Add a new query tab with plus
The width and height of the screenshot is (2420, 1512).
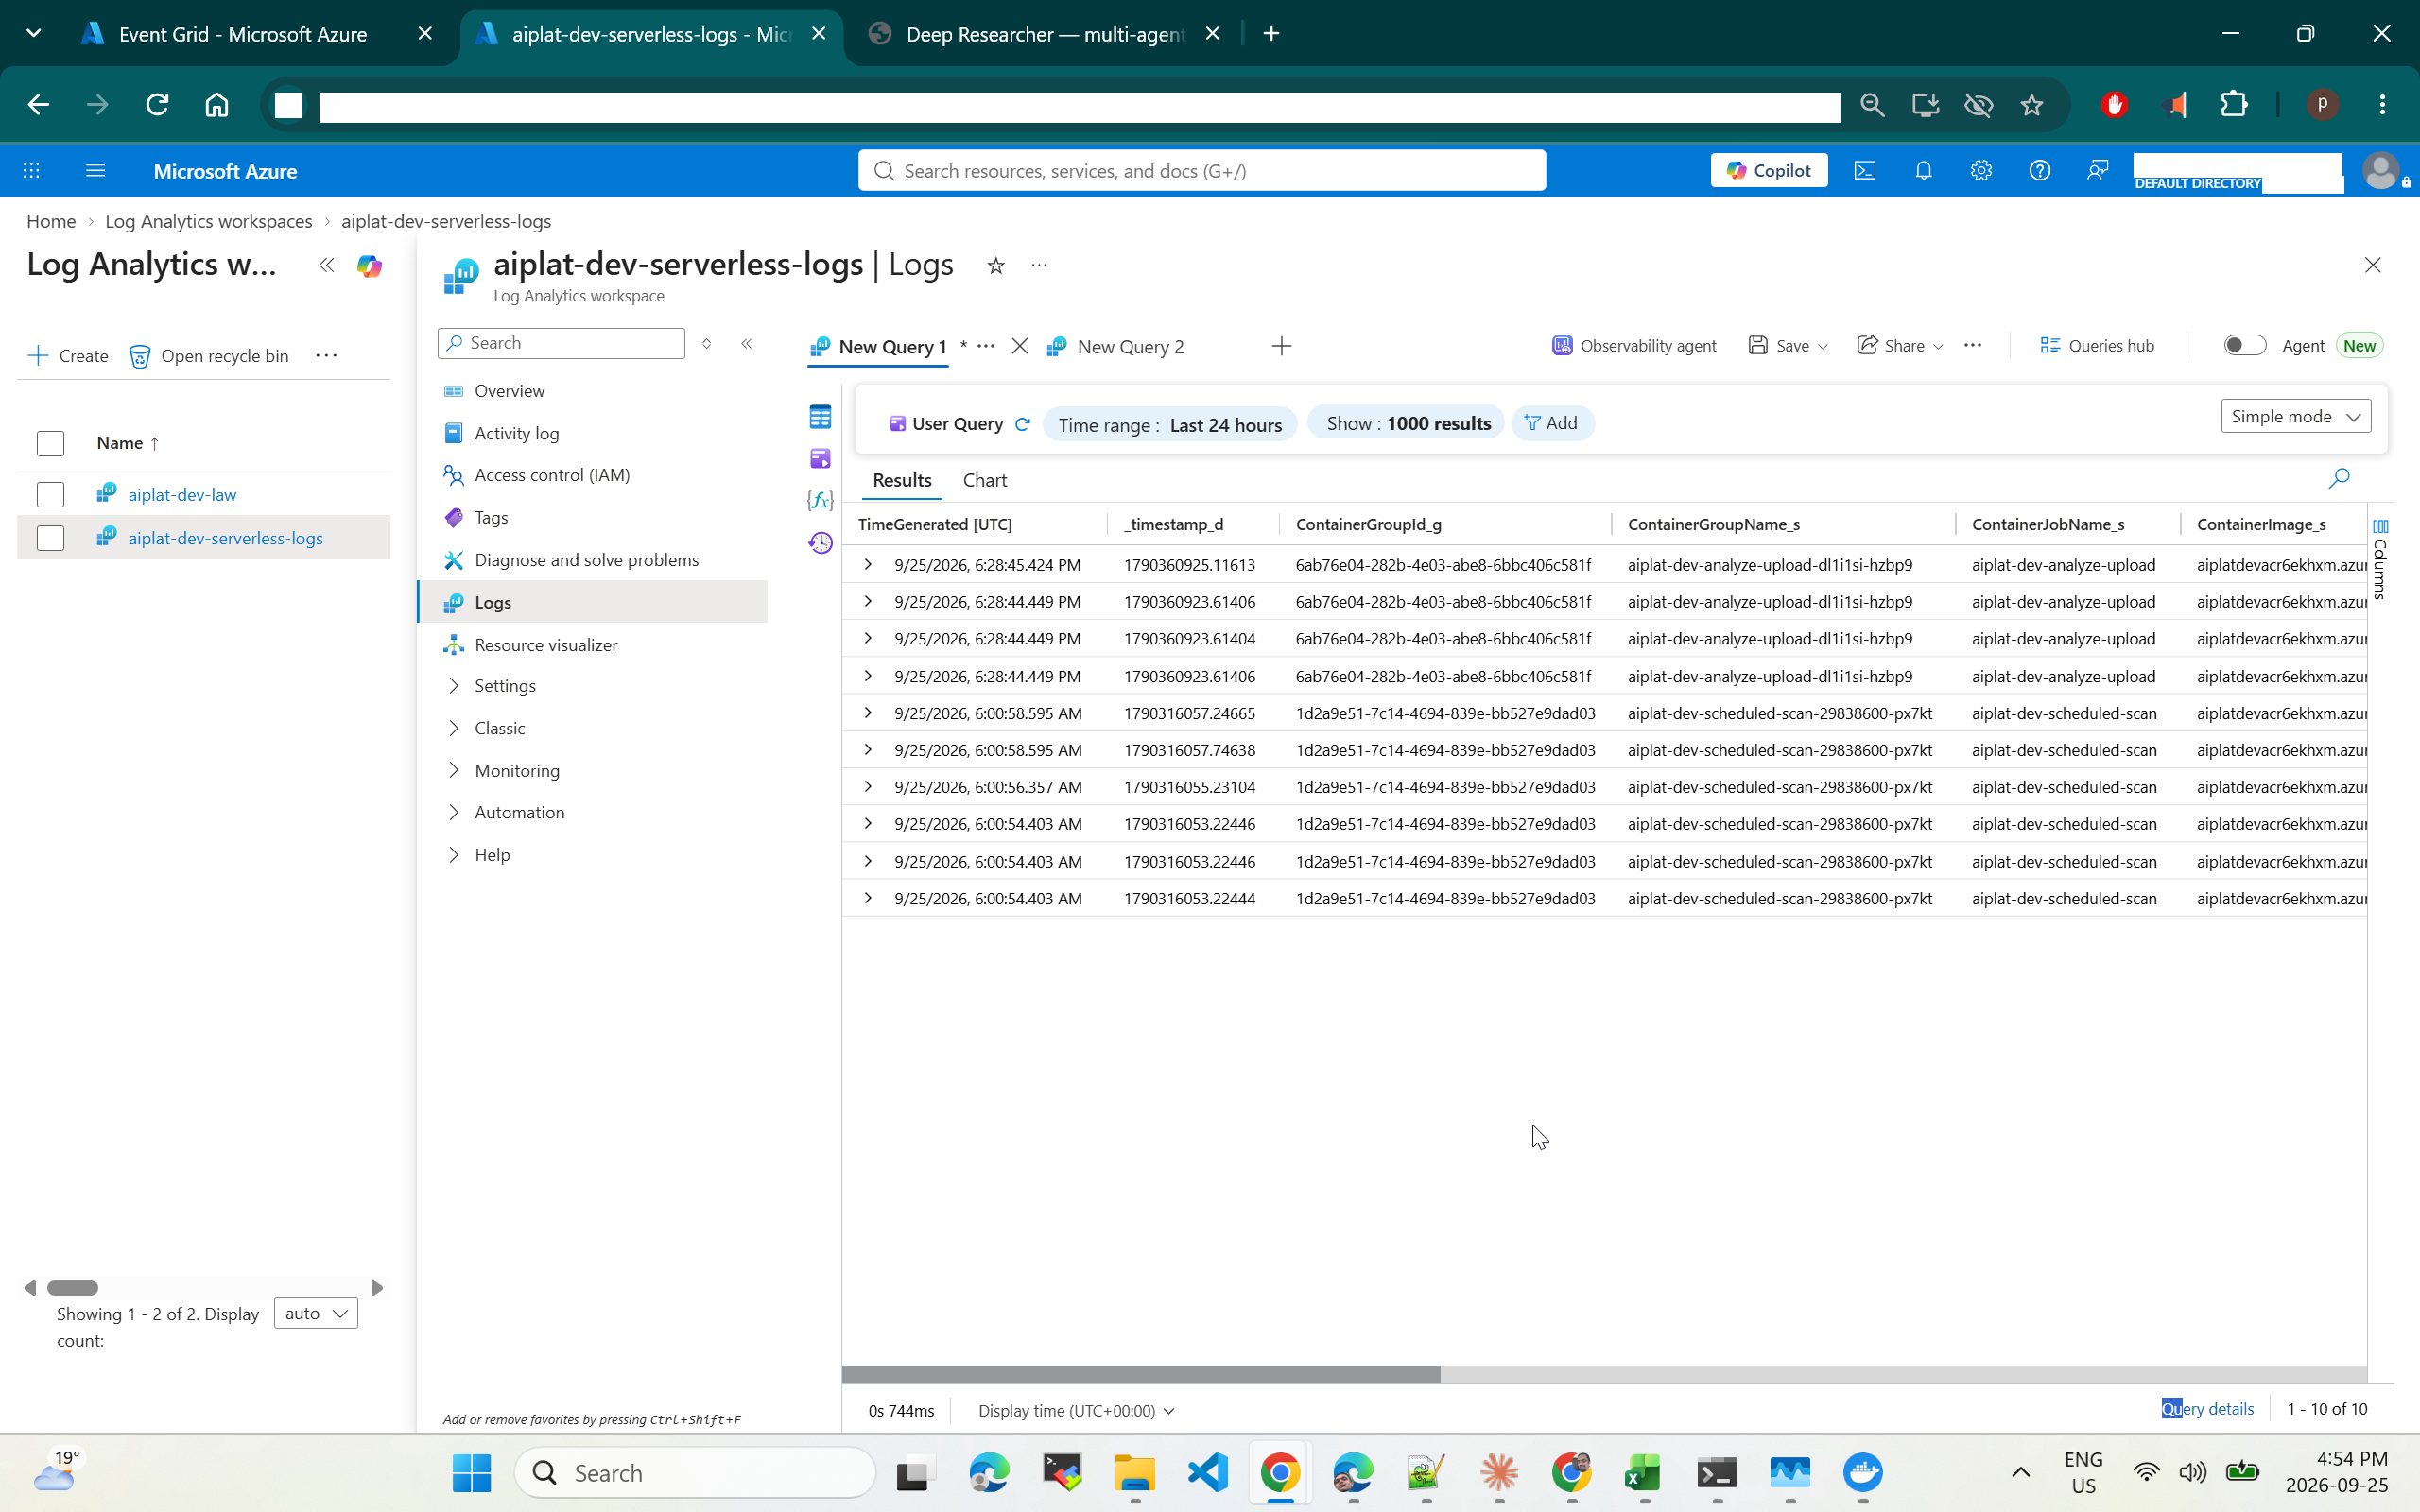pyautogui.click(x=1282, y=346)
